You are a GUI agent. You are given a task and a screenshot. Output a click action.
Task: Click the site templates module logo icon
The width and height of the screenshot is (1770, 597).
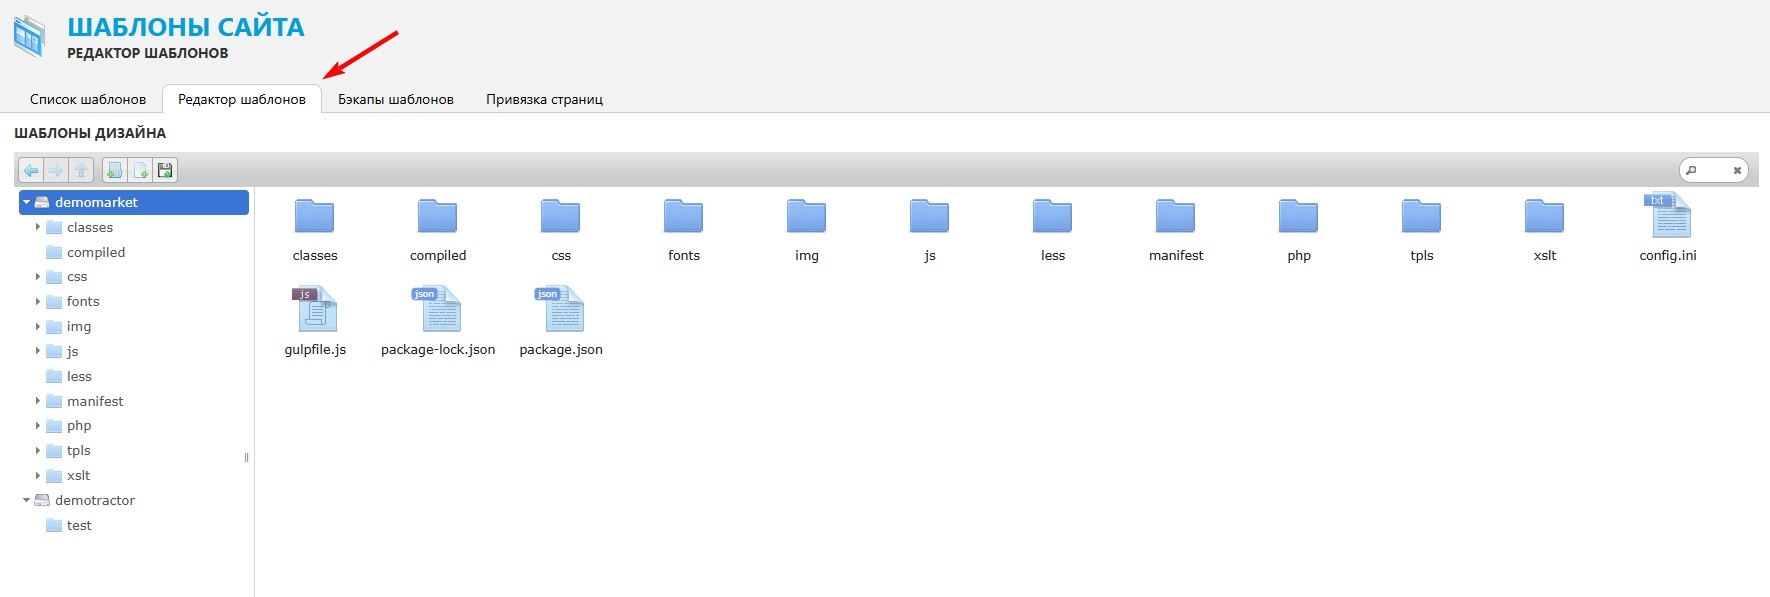coord(29,36)
